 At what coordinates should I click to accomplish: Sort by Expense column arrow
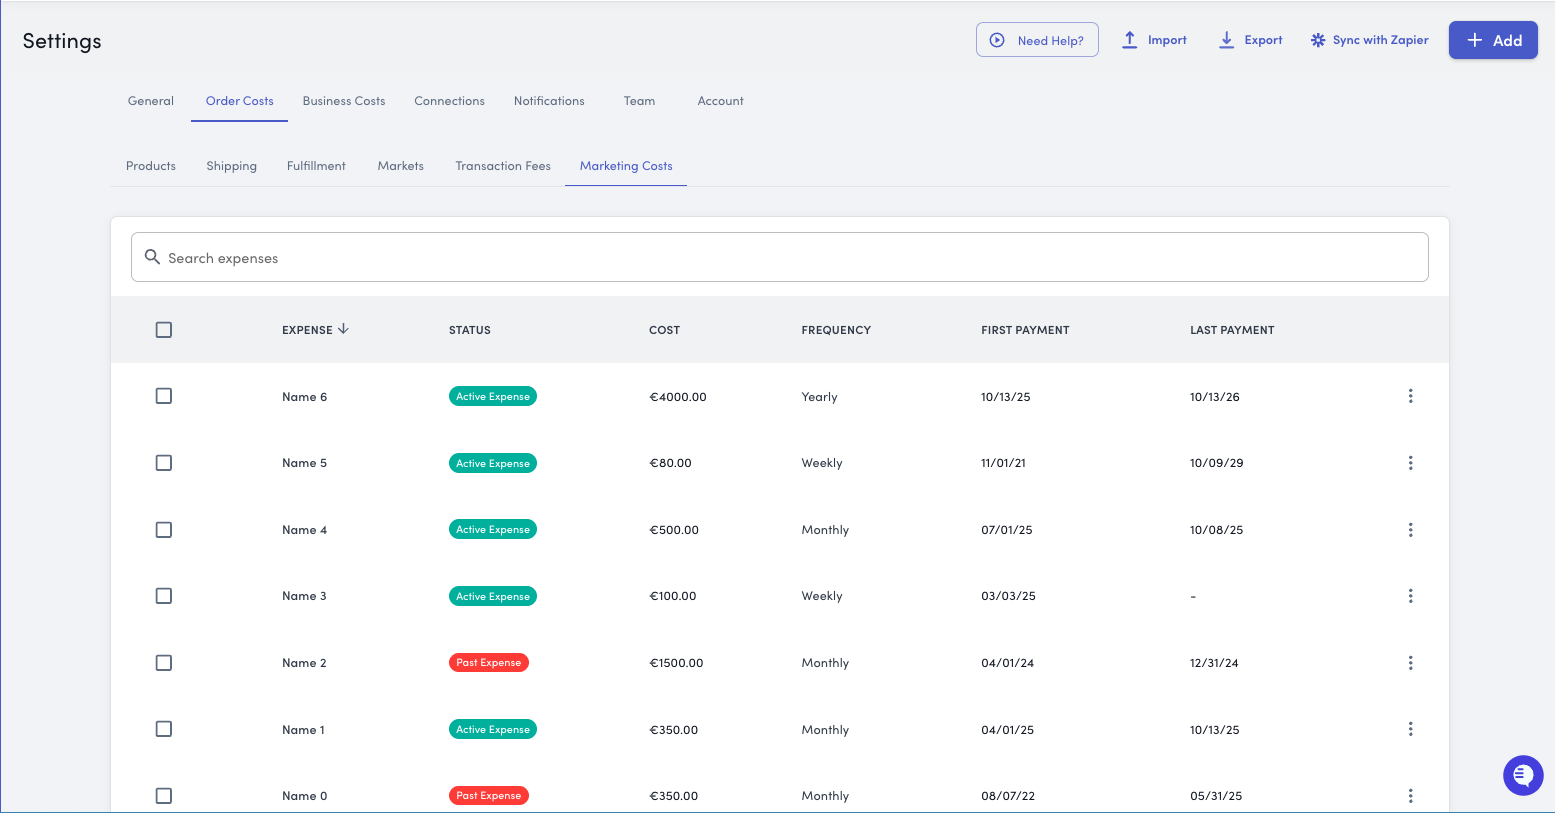coord(343,329)
